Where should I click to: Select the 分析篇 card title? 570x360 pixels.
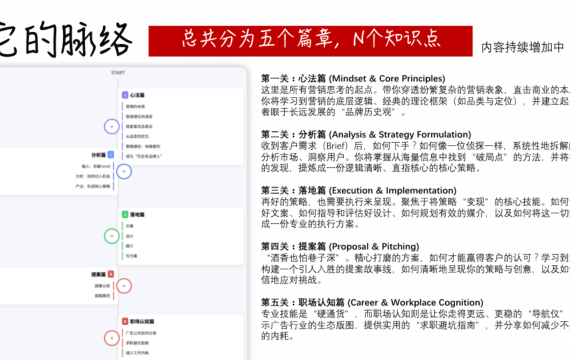(x=99, y=155)
